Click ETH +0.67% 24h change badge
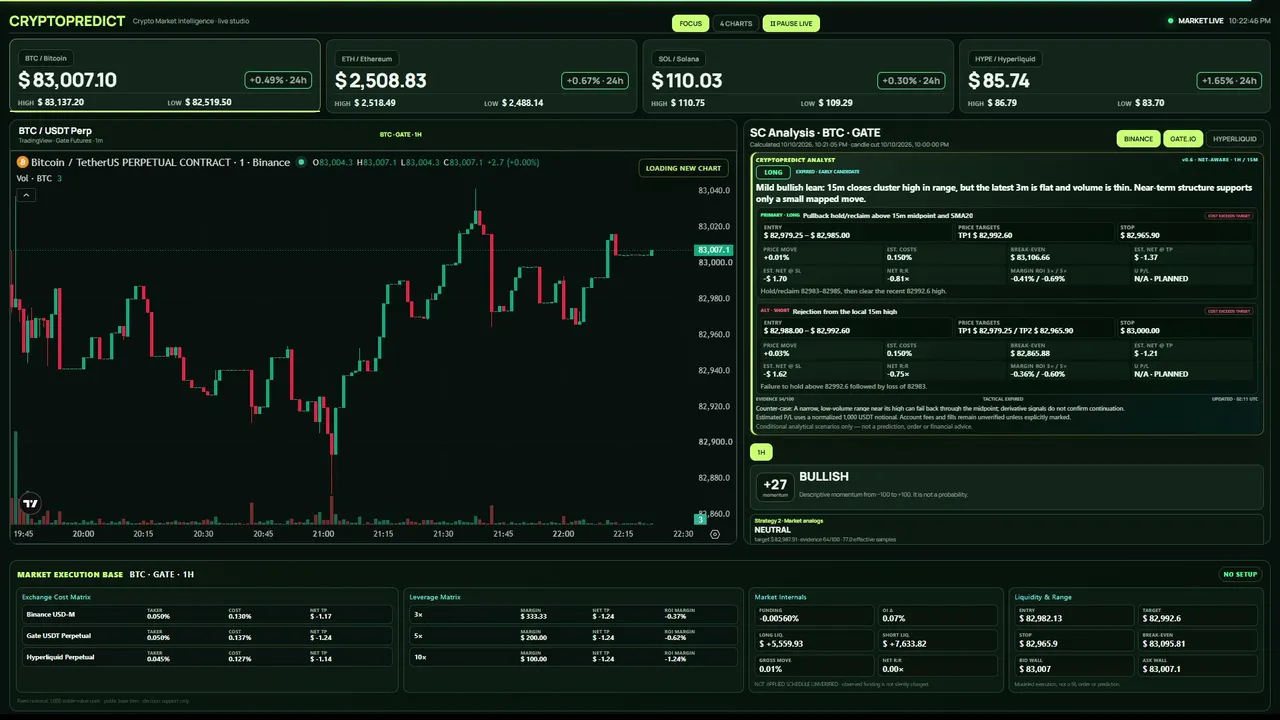The width and height of the screenshot is (1280, 720). click(595, 81)
